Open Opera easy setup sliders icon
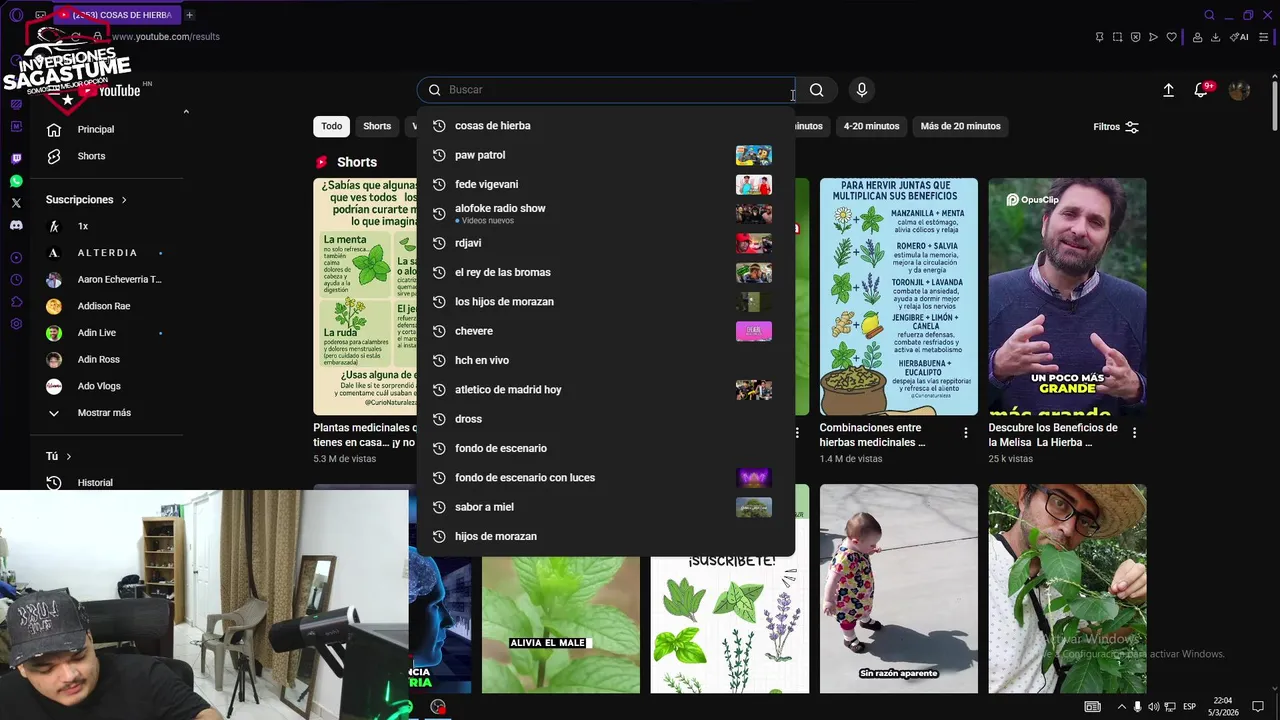The width and height of the screenshot is (1280, 720). coord(1265,37)
